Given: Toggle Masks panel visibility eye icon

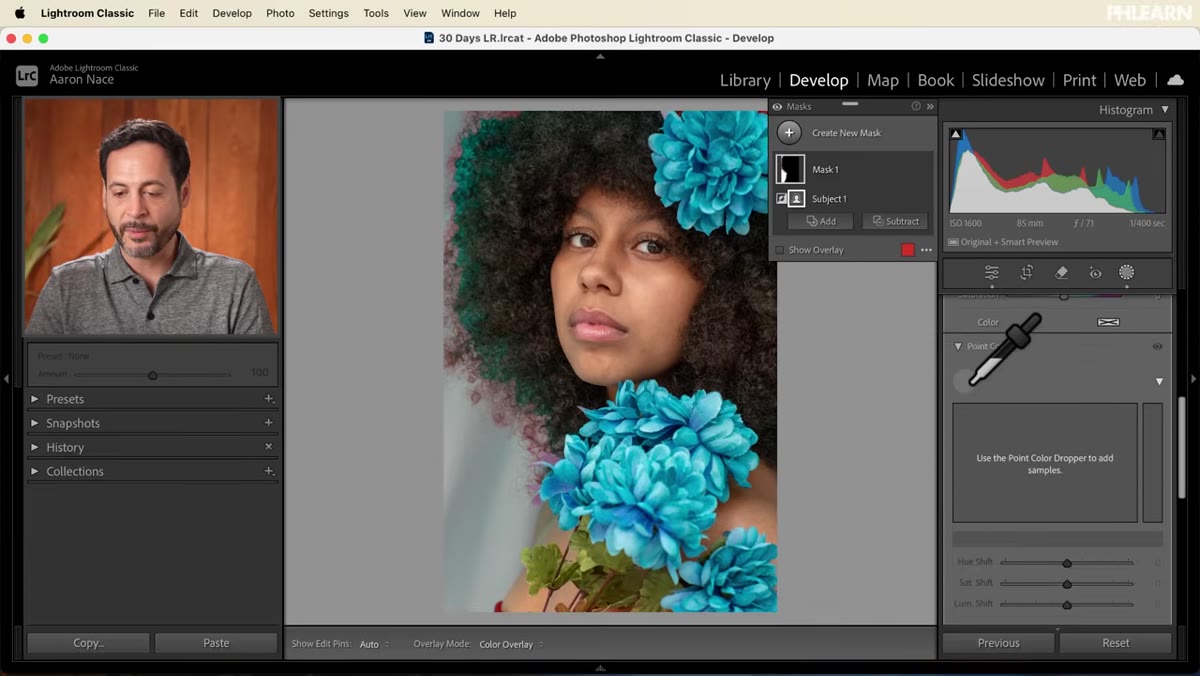Looking at the screenshot, I should click(777, 106).
